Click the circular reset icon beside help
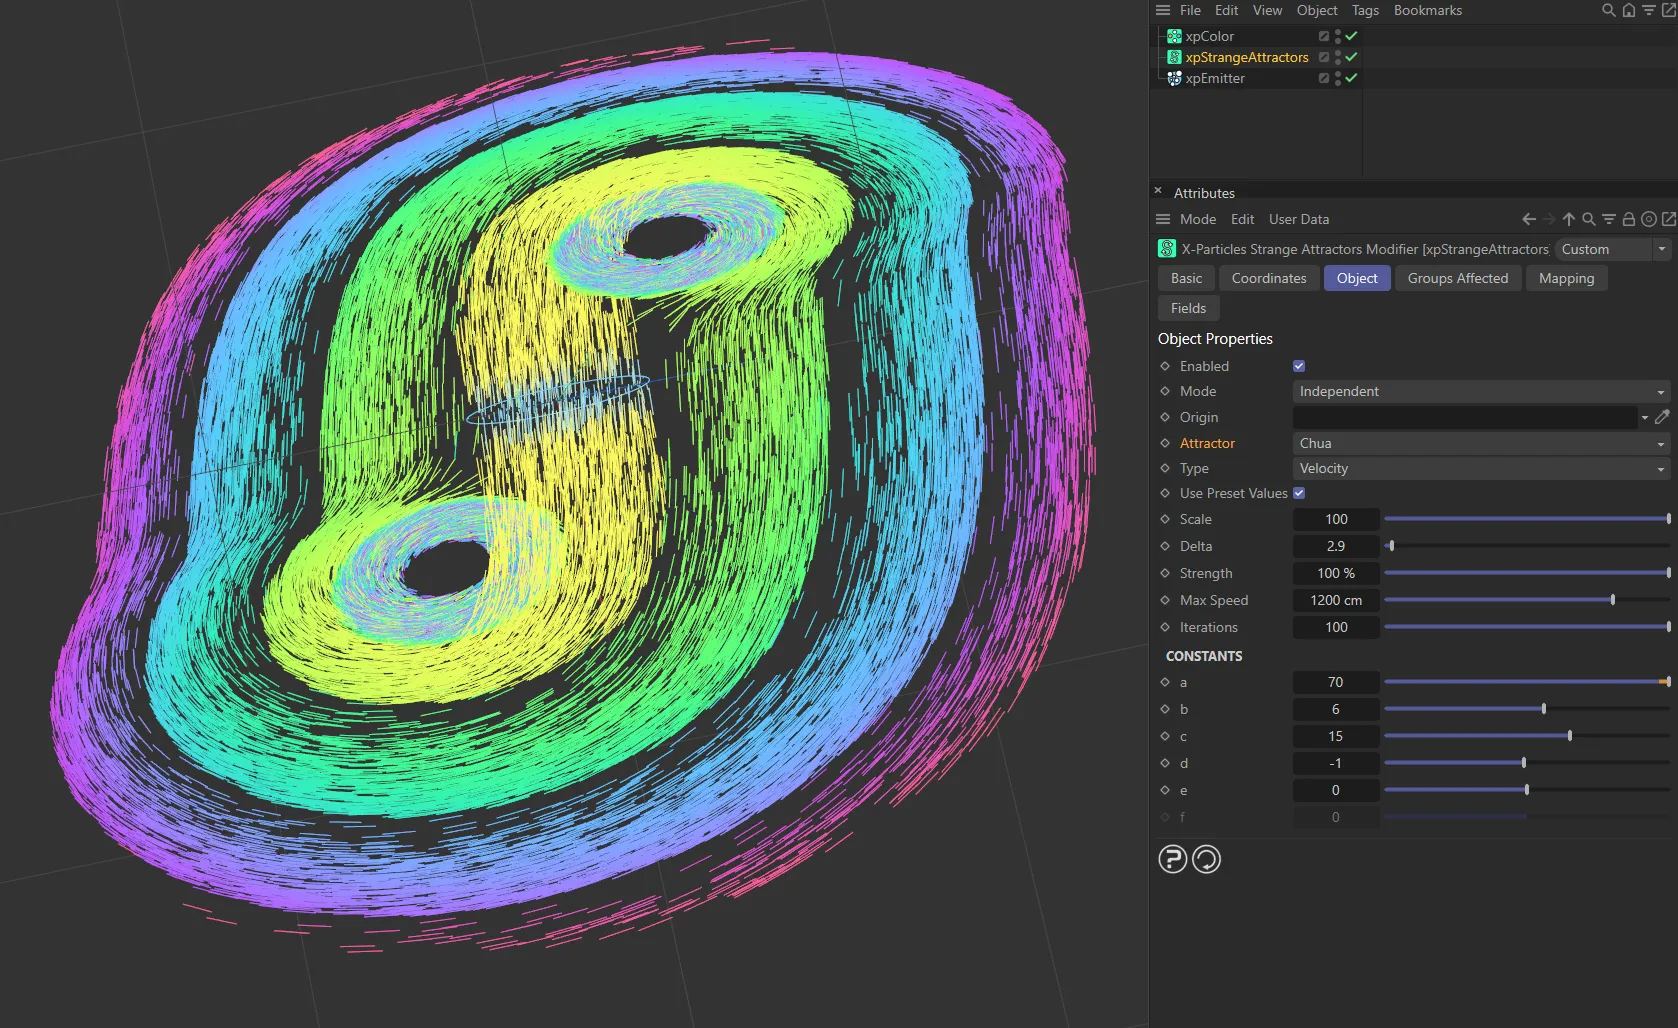The width and height of the screenshot is (1678, 1028). [1207, 859]
